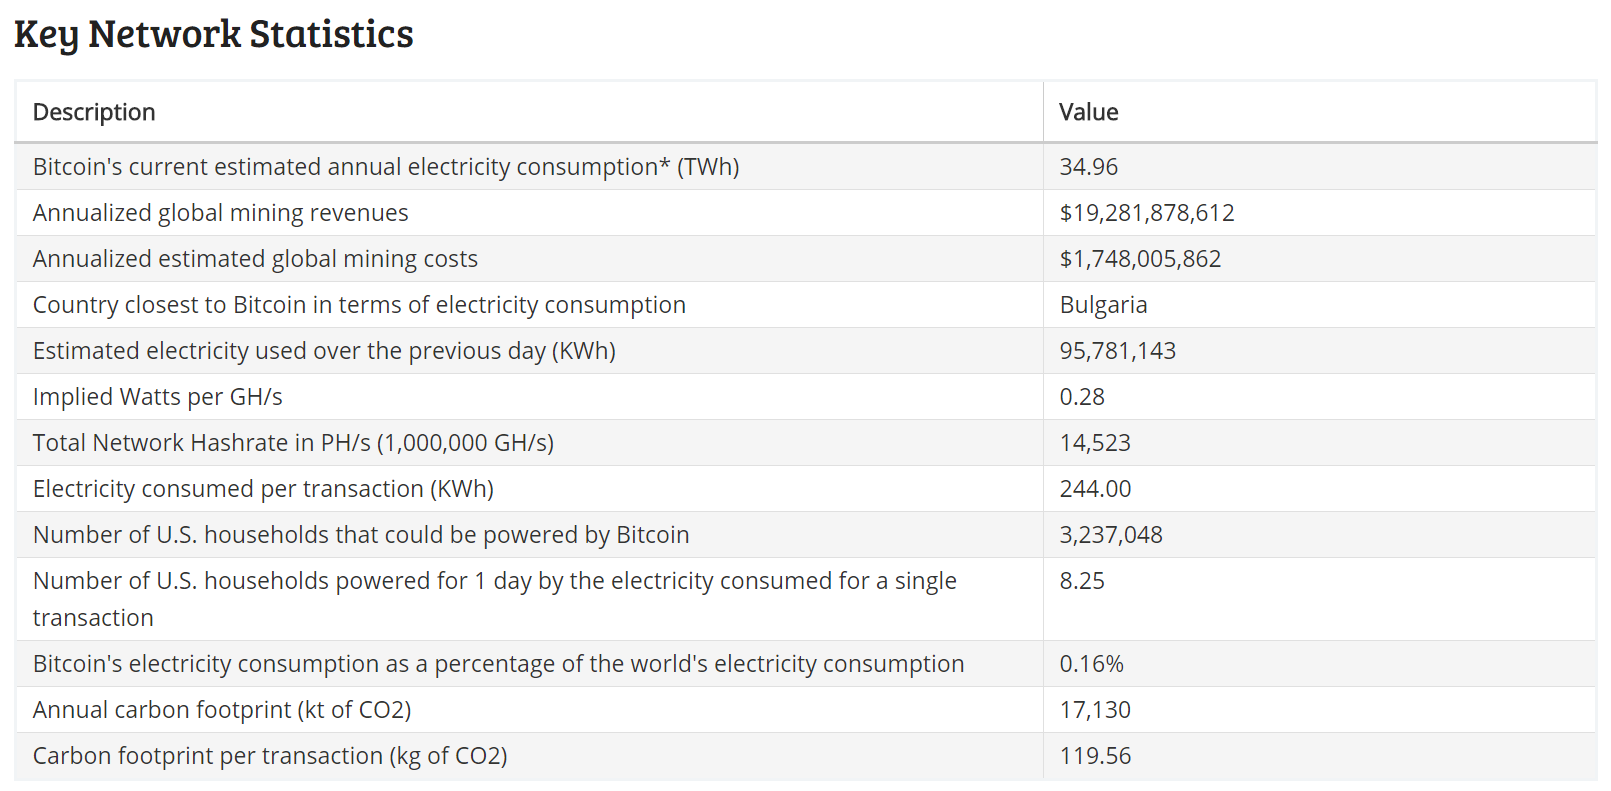Viewport: 1611px width, 791px height.
Task: Click the Value column header
Action: [x=1088, y=112]
